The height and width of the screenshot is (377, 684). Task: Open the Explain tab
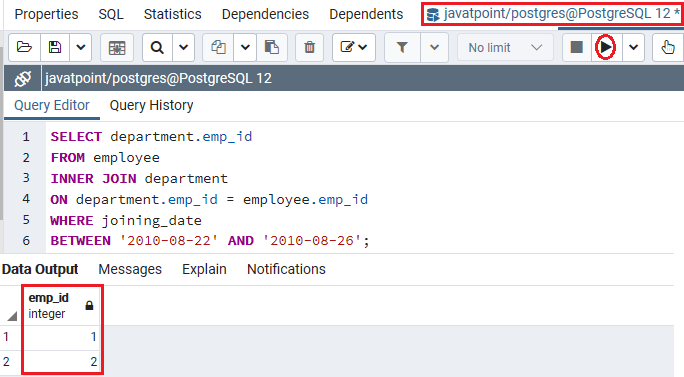204,269
